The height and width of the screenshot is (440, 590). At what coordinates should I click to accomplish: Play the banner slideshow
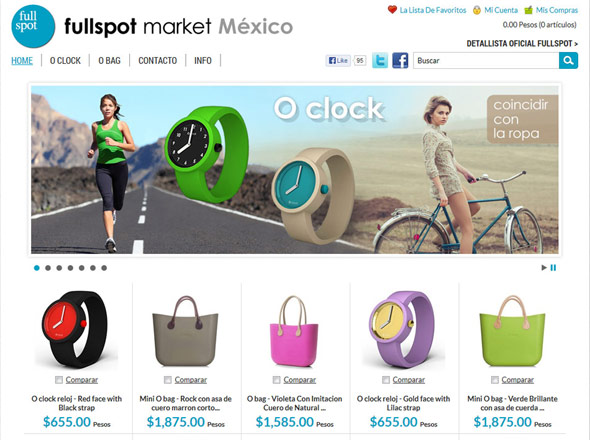(x=544, y=268)
